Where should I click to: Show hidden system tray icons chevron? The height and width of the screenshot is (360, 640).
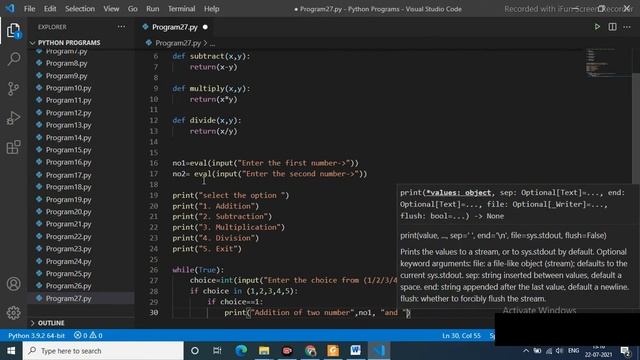[526, 351]
